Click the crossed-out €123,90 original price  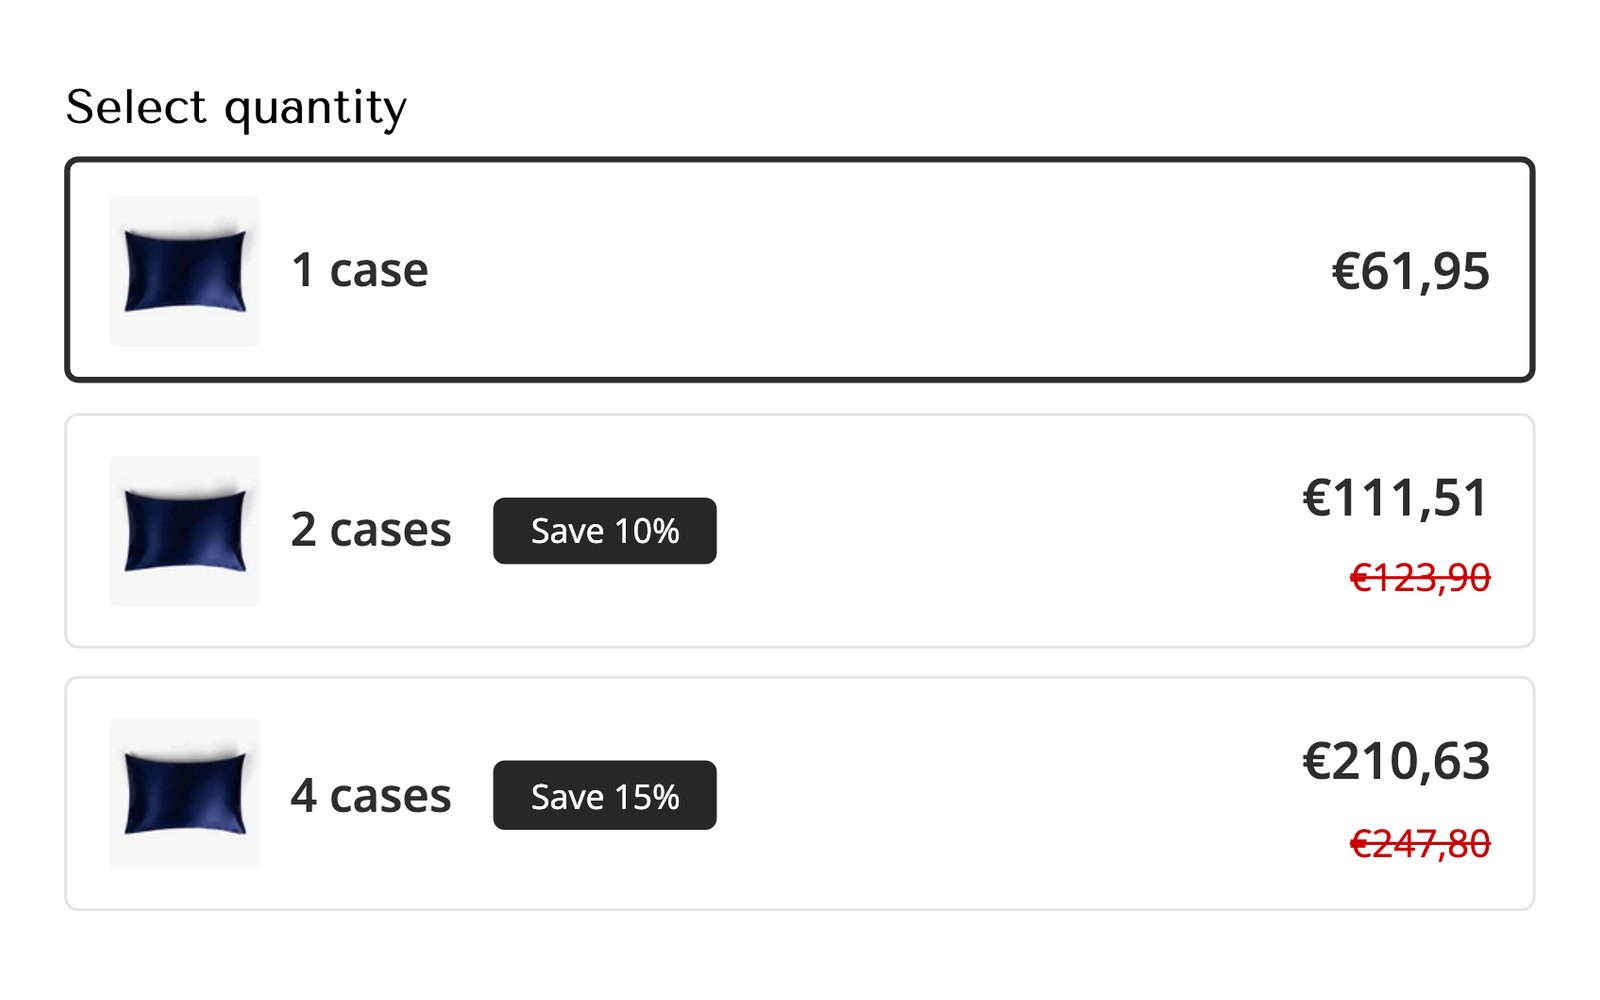point(1420,578)
